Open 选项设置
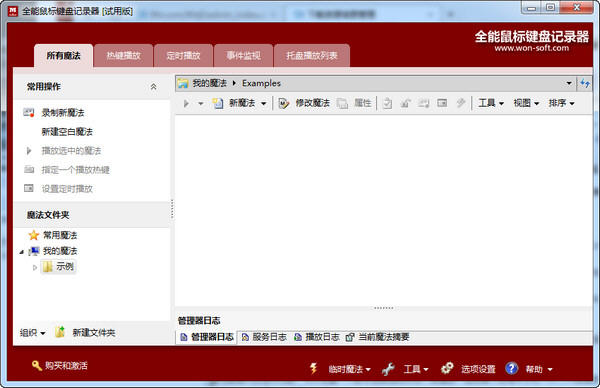 (x=478, y=369)
